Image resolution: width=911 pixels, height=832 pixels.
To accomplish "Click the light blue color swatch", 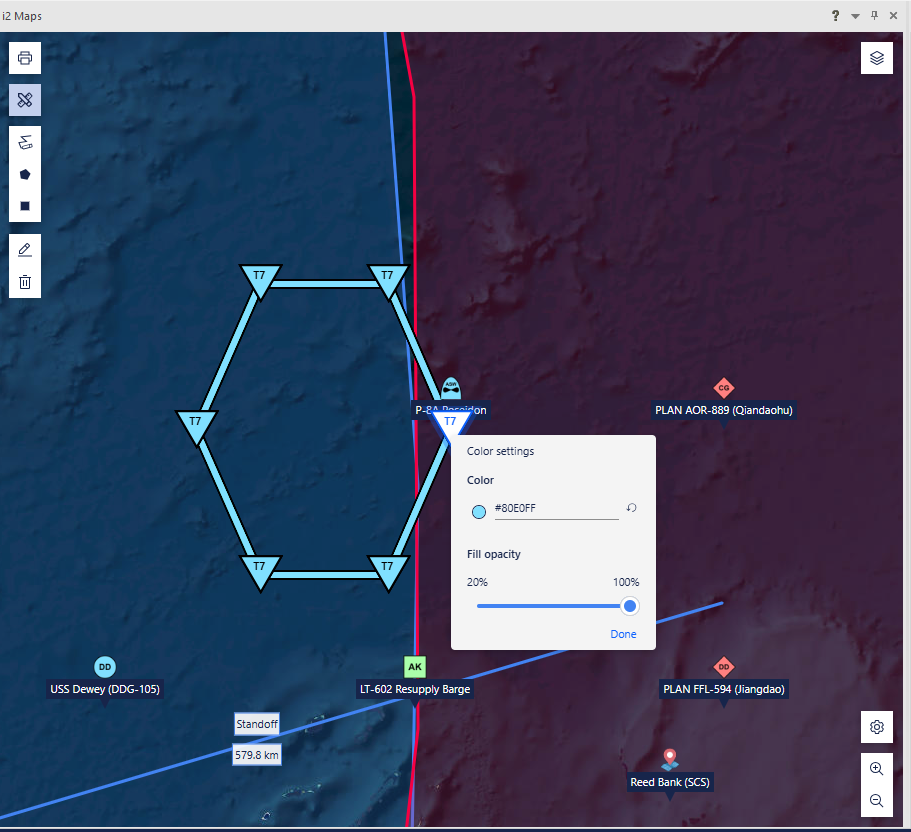I will pos(478,512).
